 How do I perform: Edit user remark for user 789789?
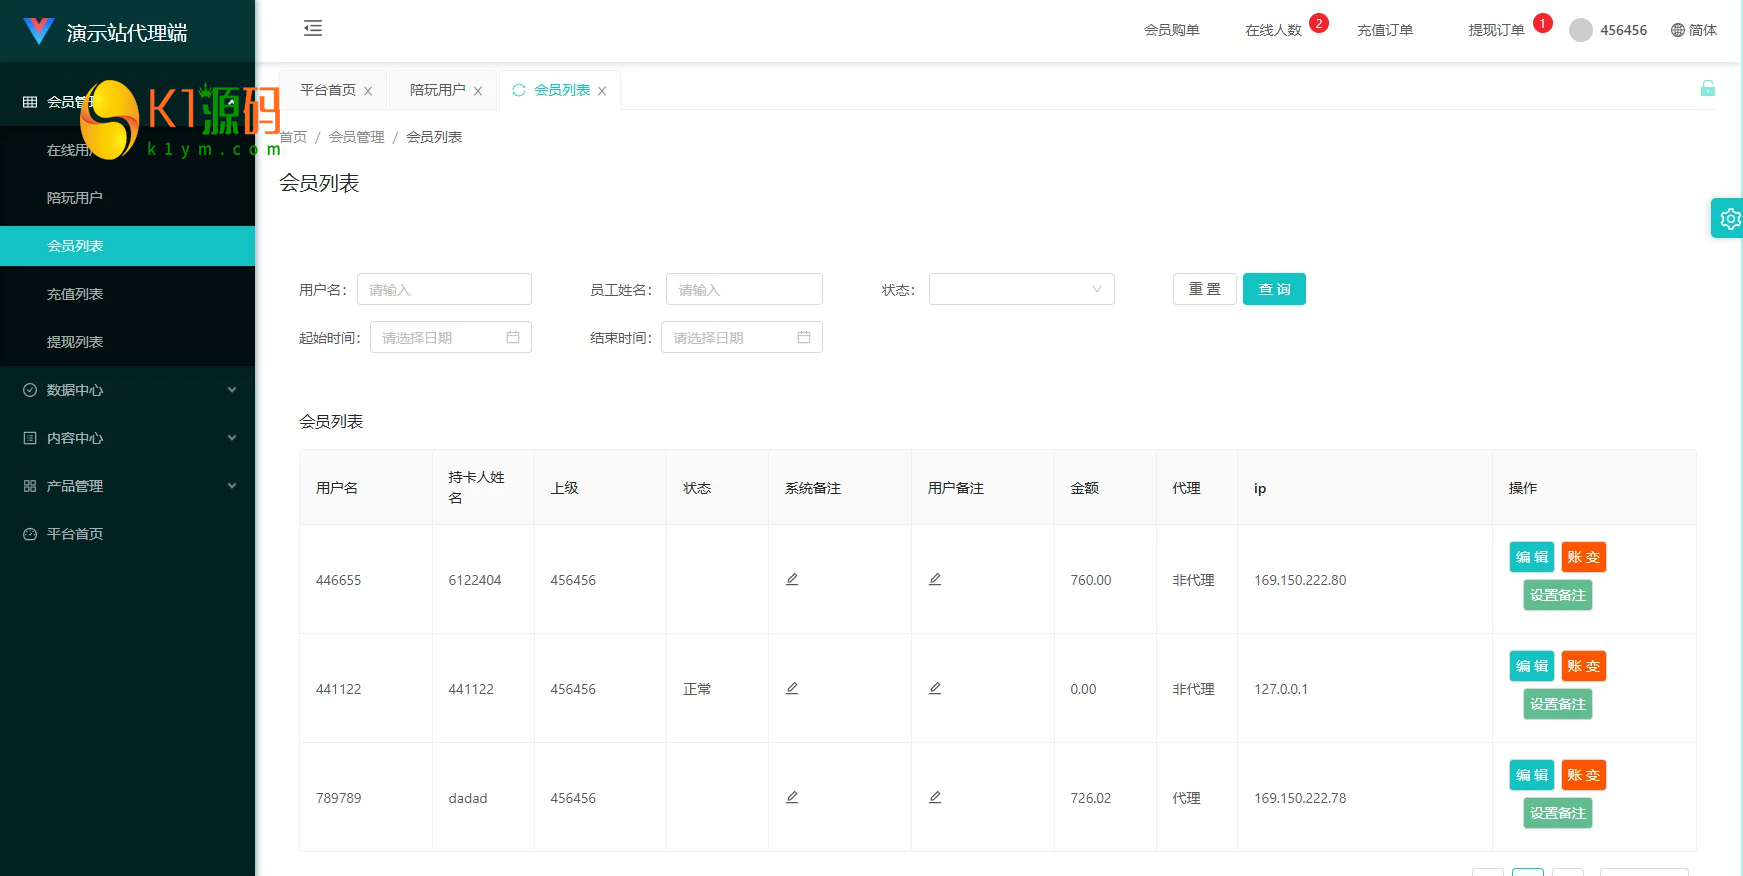[x=935, y=797]
